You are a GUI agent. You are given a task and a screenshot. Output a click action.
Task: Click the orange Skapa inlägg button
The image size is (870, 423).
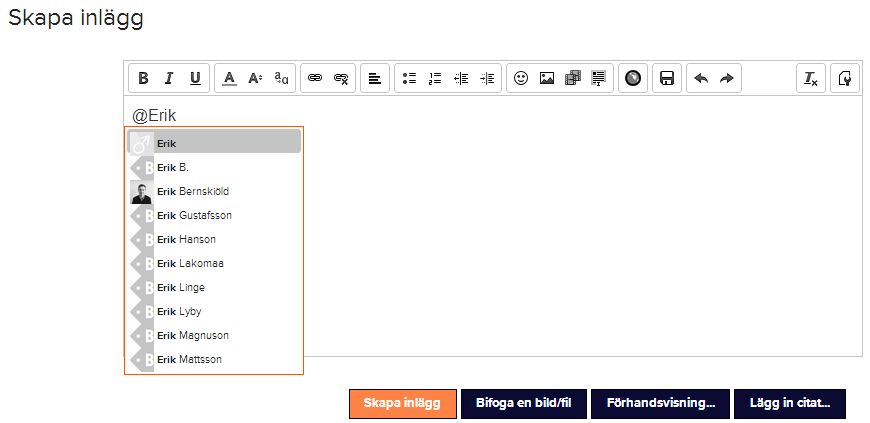(x=402, y=404)
